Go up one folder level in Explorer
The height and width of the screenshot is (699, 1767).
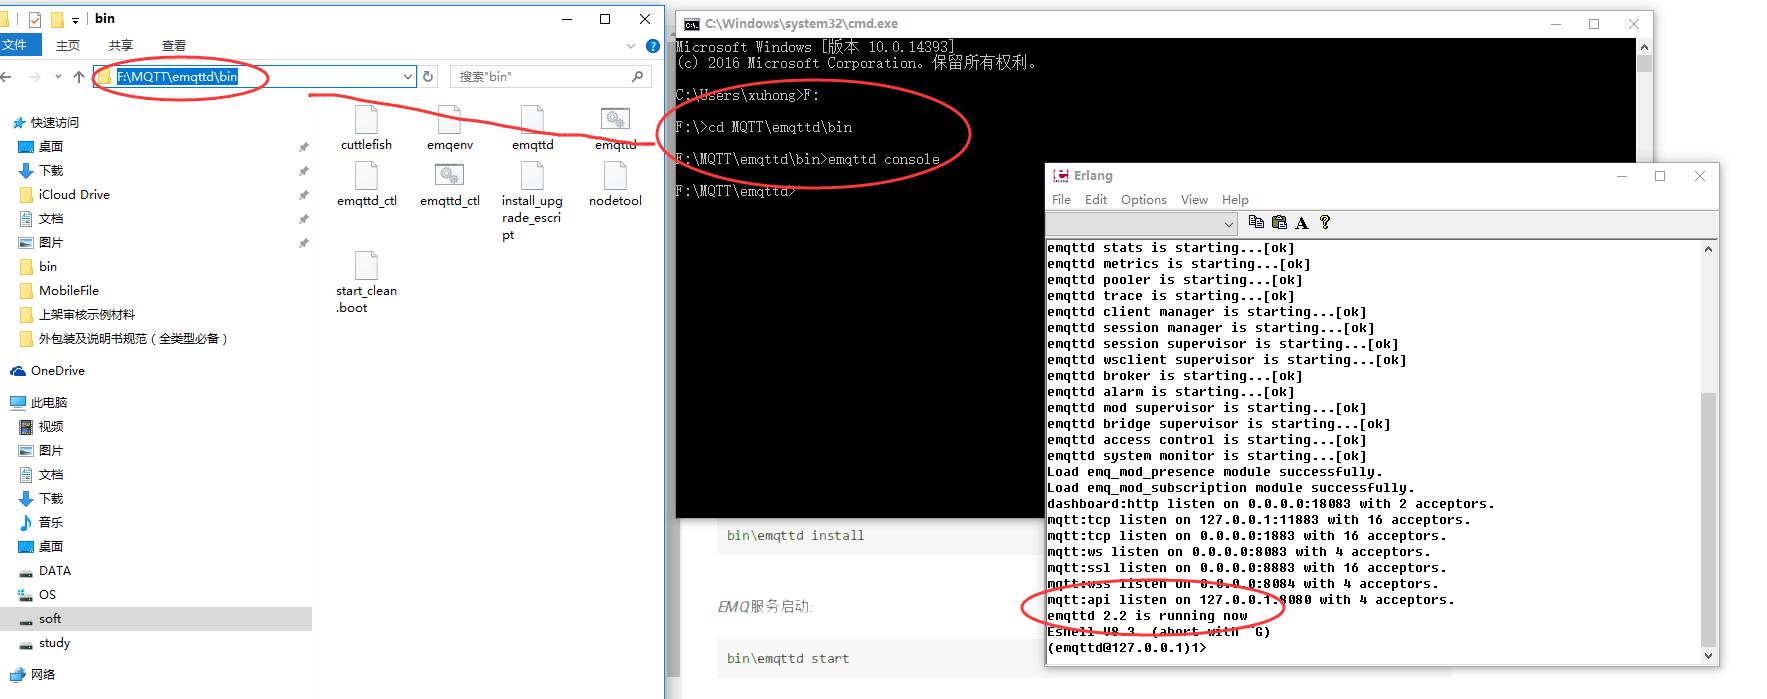78,76
